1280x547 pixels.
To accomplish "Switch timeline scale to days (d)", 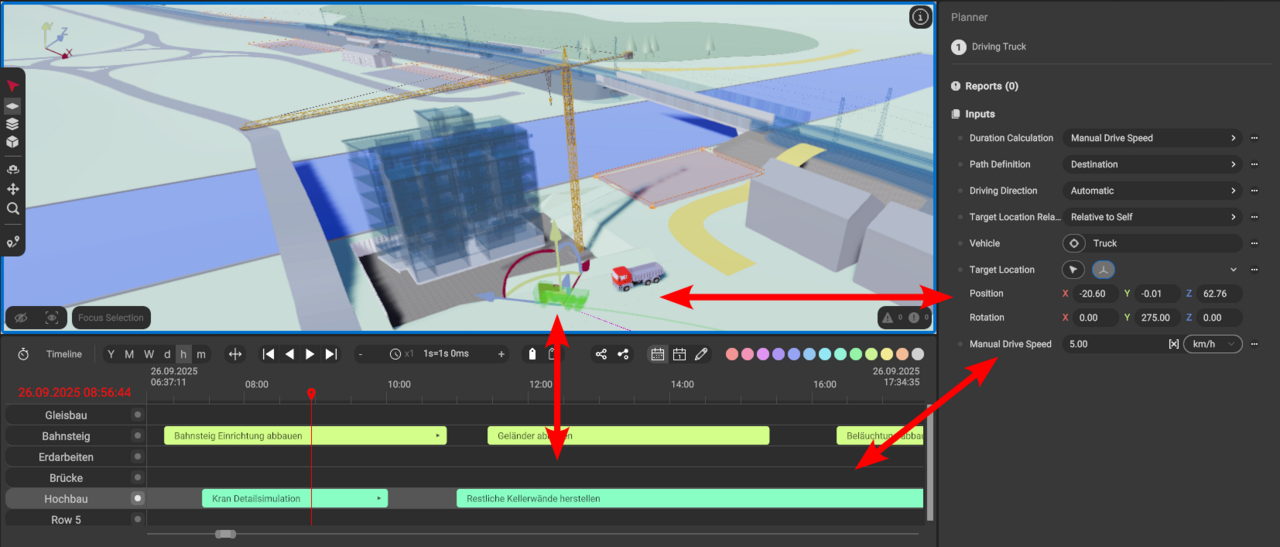I will pyautogui.click(x=167, y=354).
